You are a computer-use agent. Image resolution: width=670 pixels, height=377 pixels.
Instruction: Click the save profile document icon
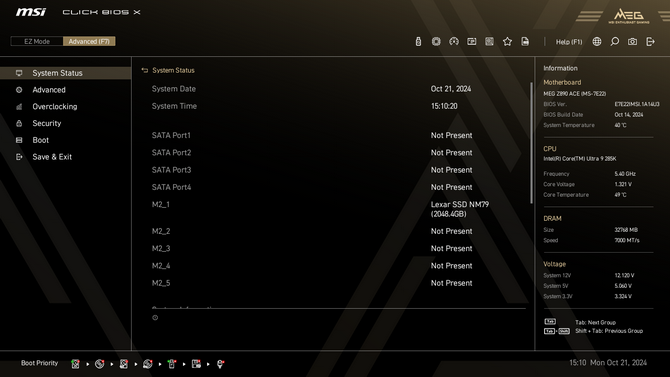coord(525,41)
